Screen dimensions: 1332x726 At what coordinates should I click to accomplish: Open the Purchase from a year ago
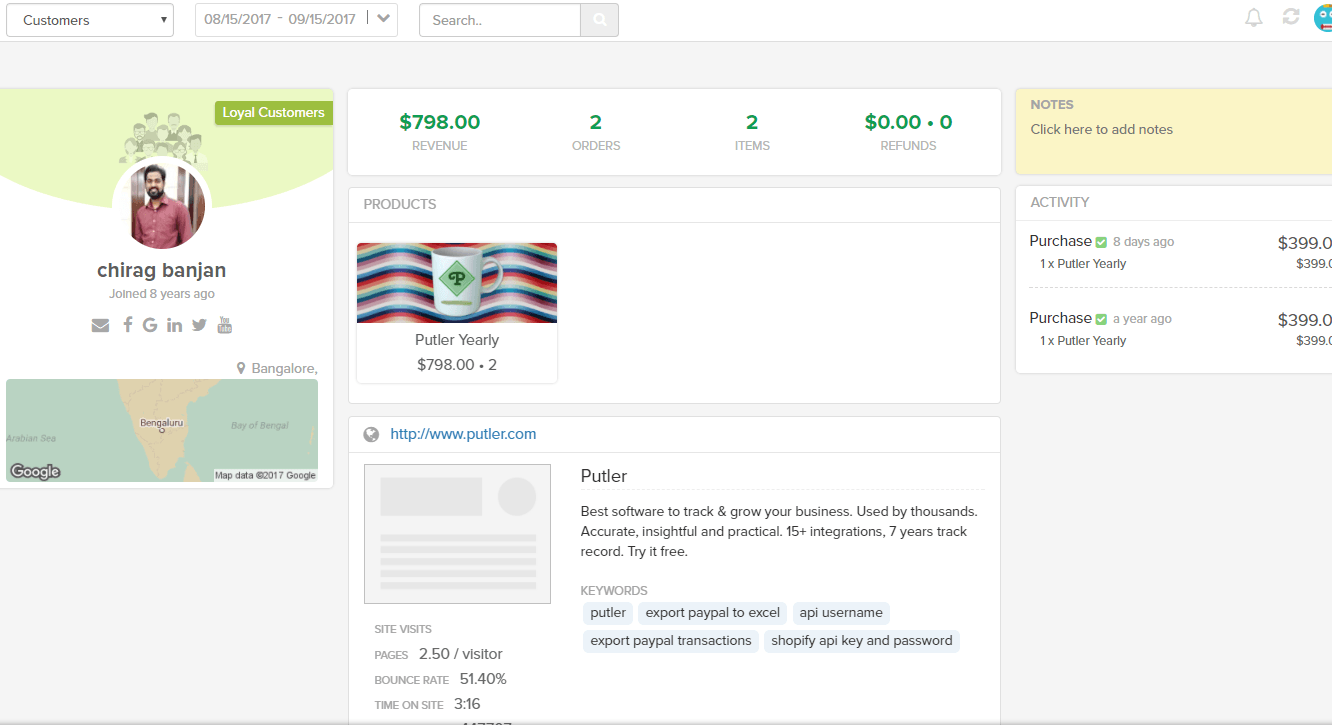click(1061, 318)
